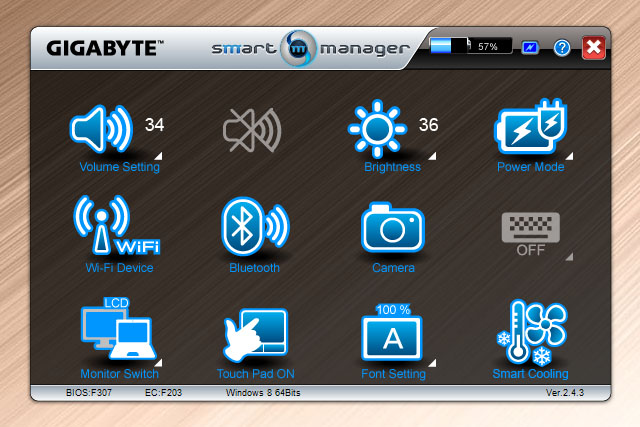Click the blue help question mark icon
Screen dimensions: 640x427
562,48
